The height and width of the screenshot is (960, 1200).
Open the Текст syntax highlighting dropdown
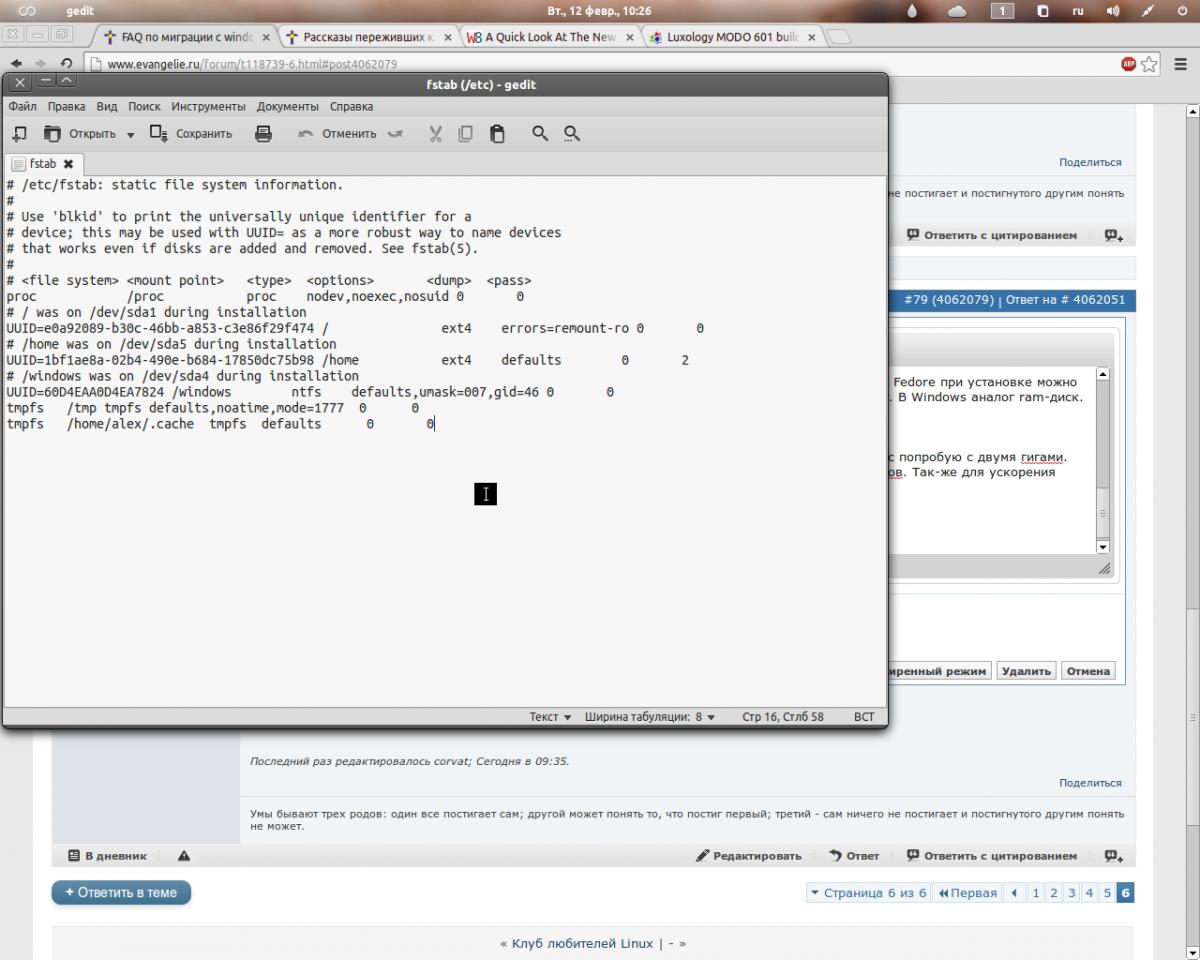(550, 717)
